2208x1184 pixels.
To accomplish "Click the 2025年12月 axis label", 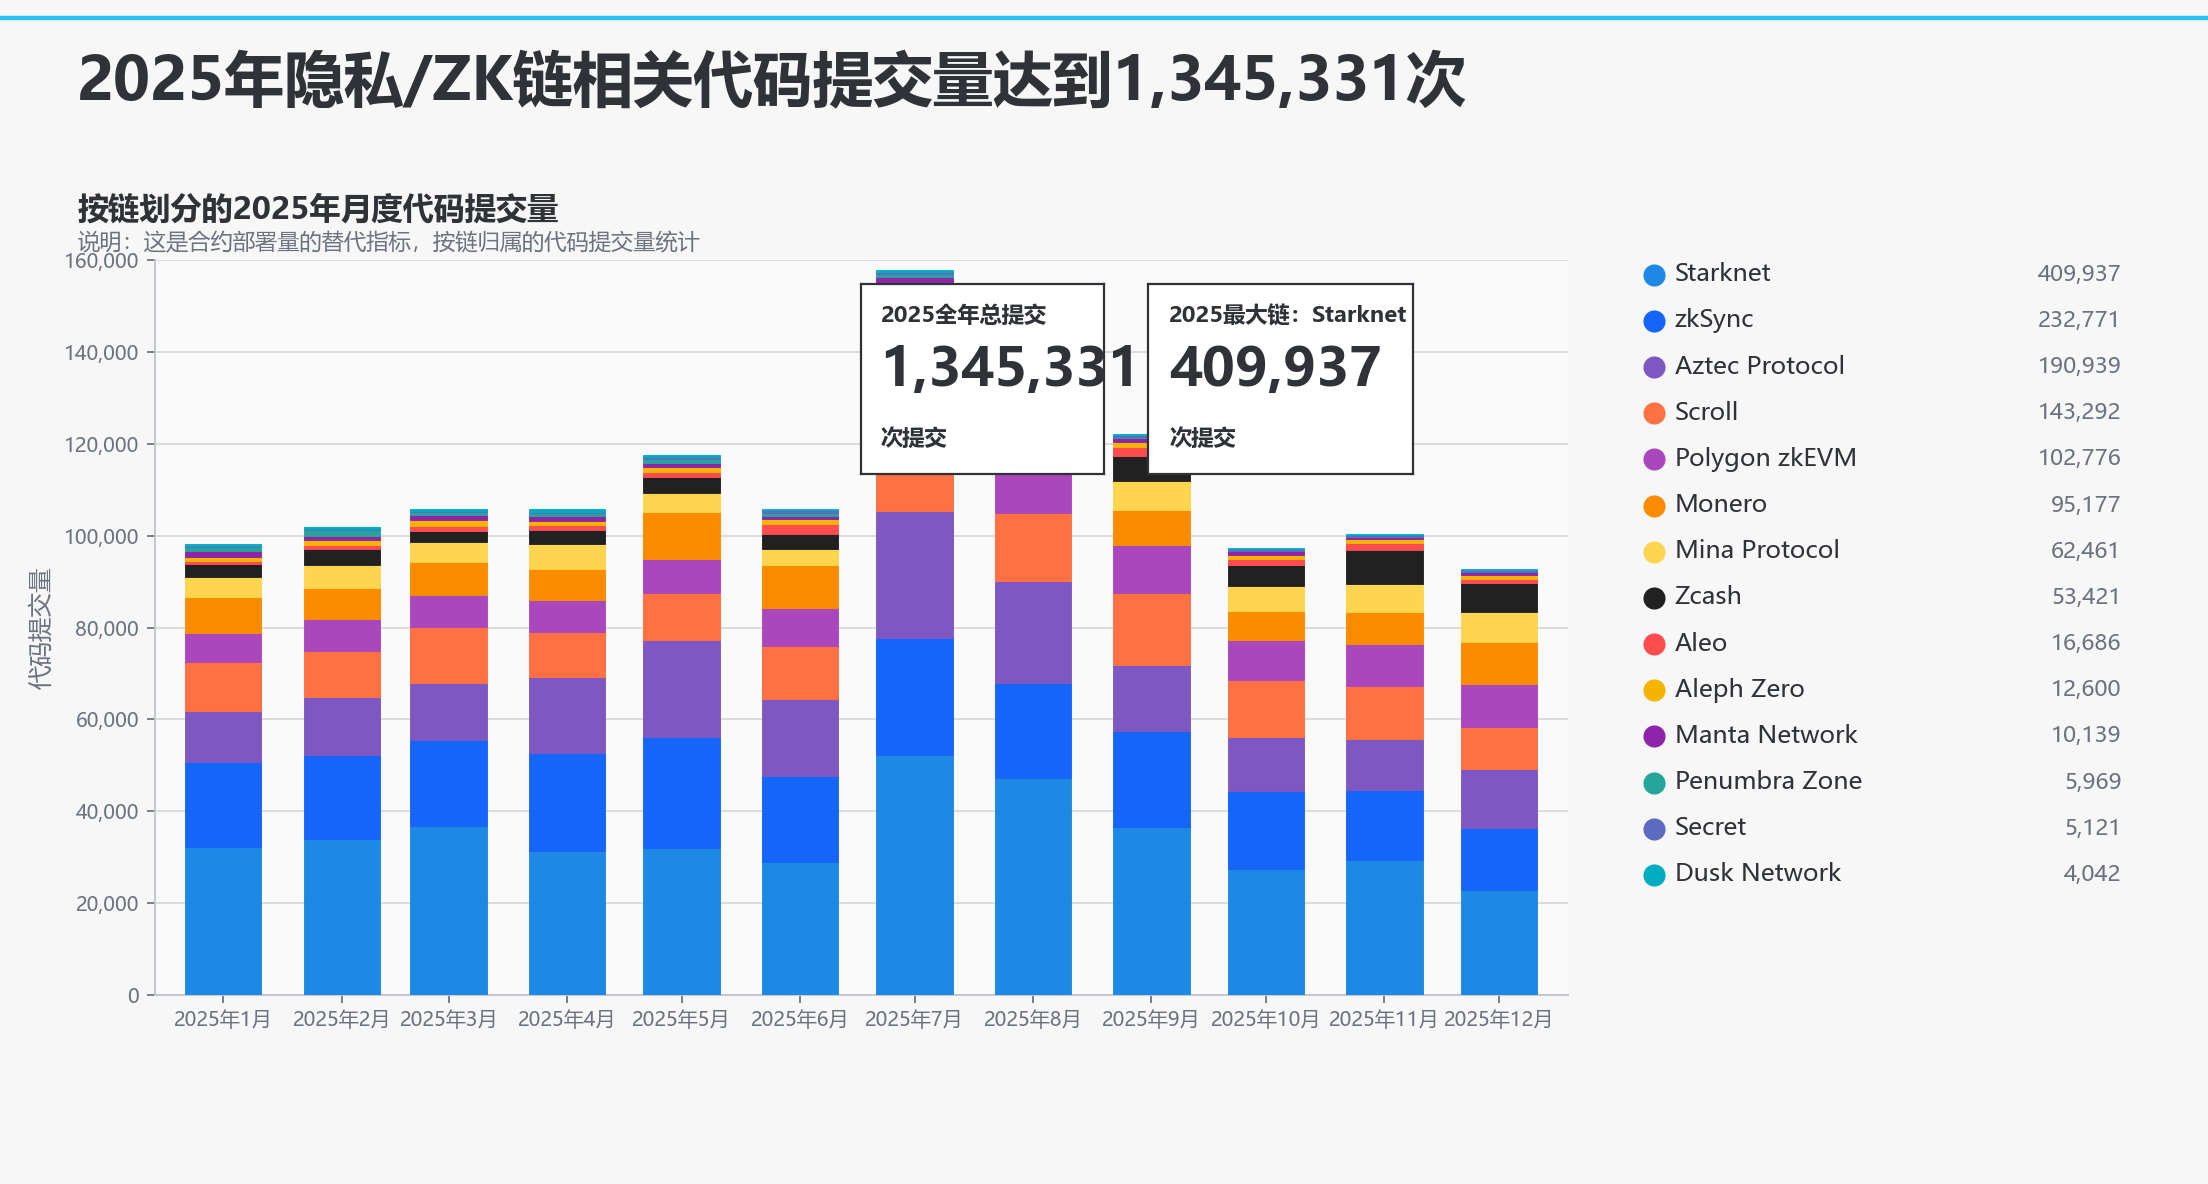I will 1498,1019.
